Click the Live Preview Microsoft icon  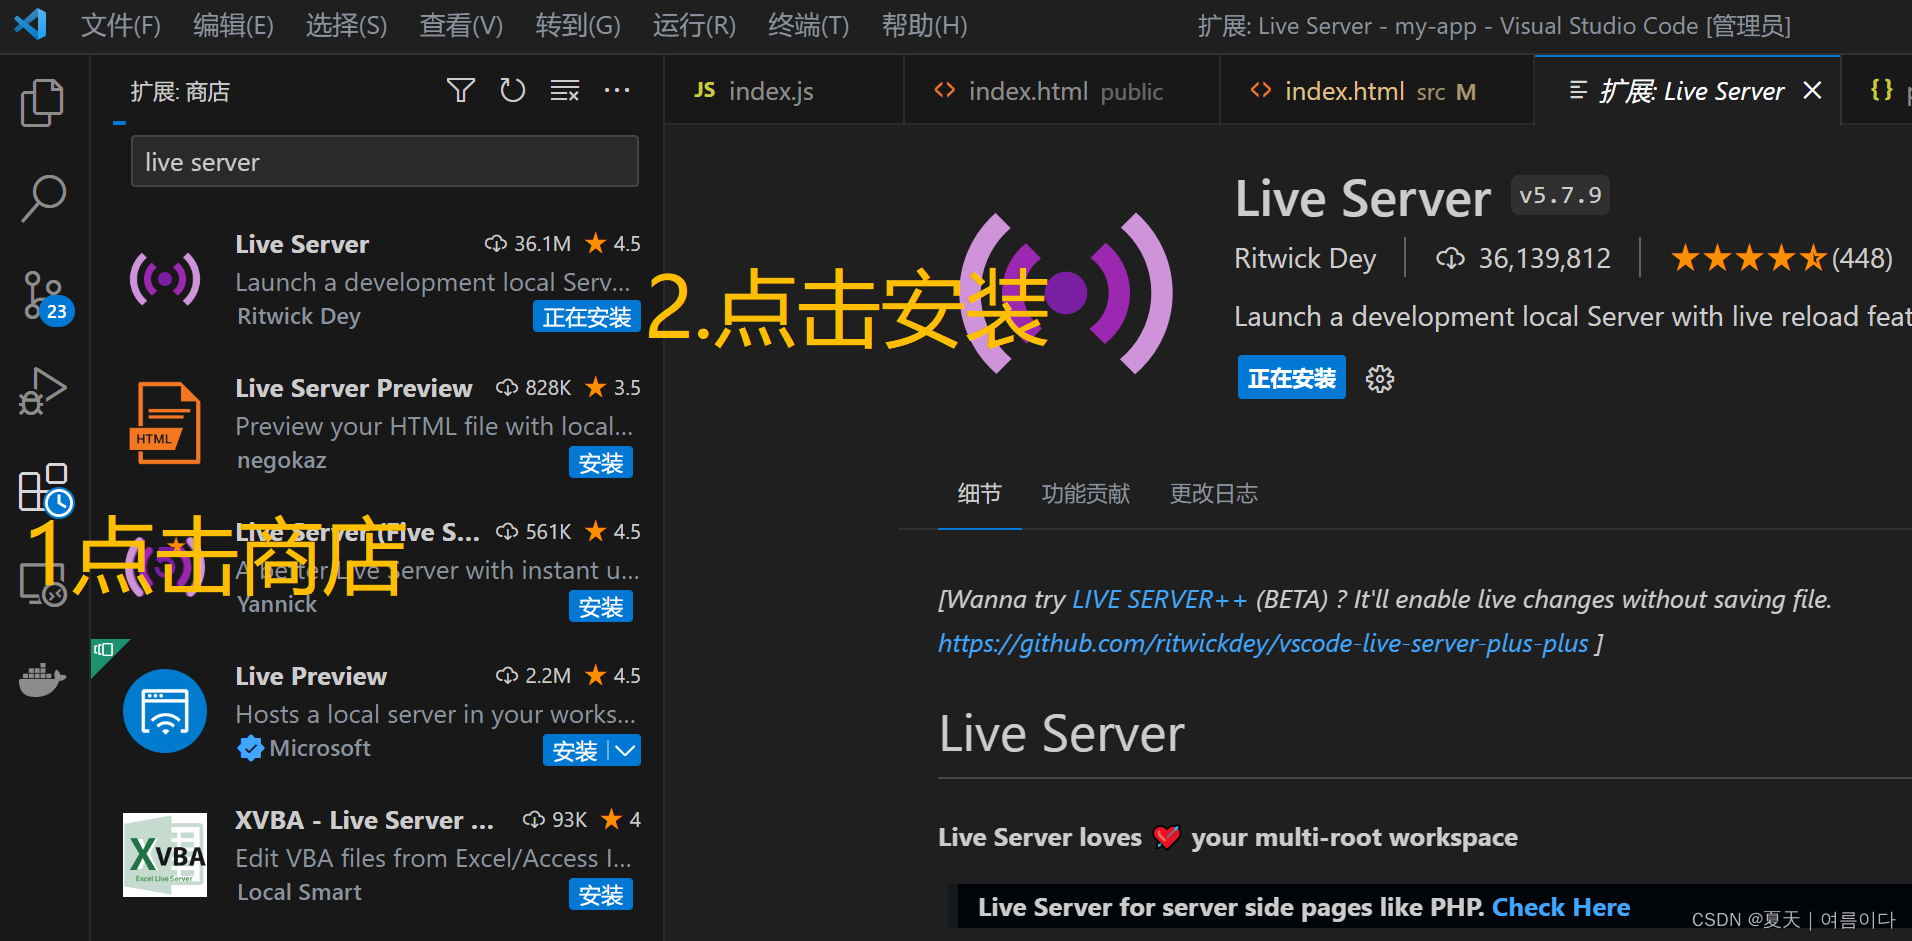click(165, 711)
